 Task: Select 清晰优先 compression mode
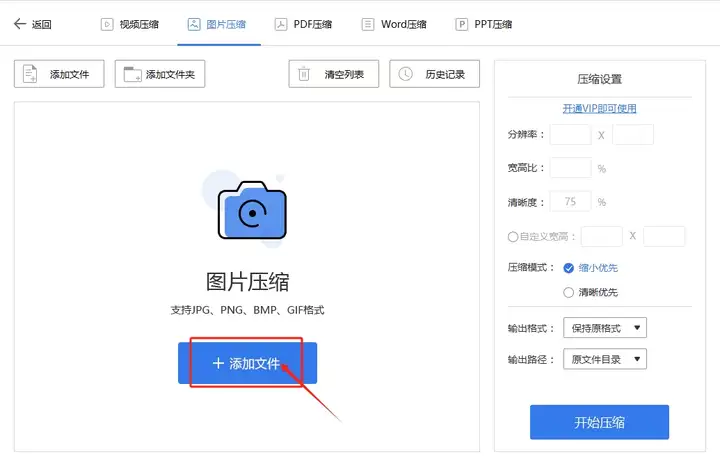[568, 292]
